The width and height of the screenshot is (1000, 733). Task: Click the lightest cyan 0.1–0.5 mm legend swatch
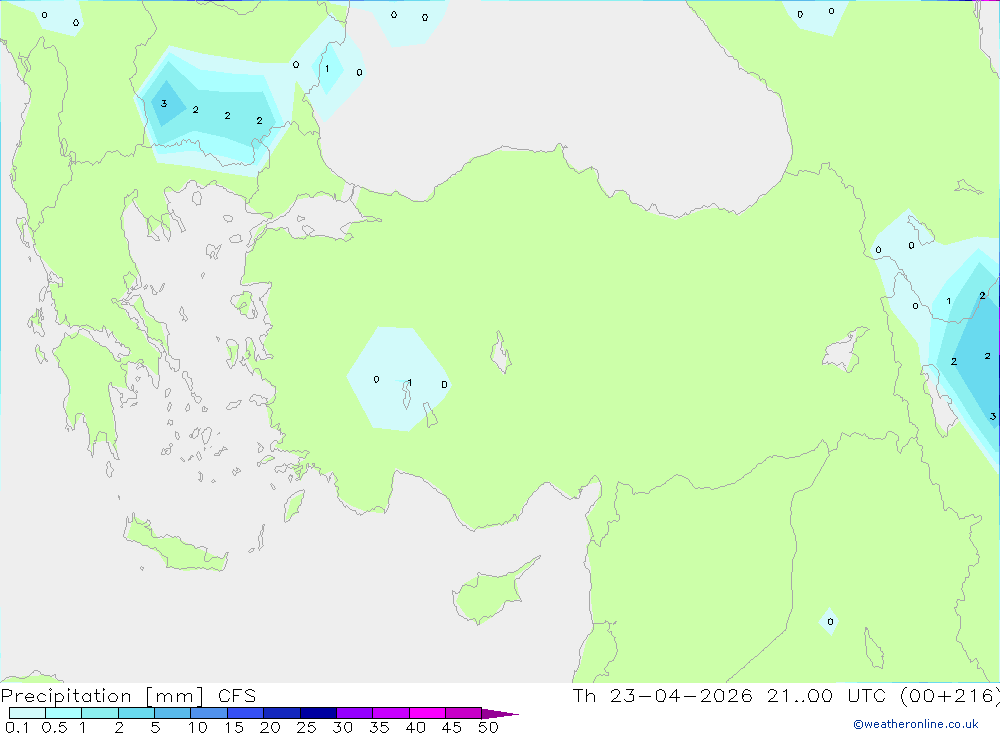click(x=27, y=713)
